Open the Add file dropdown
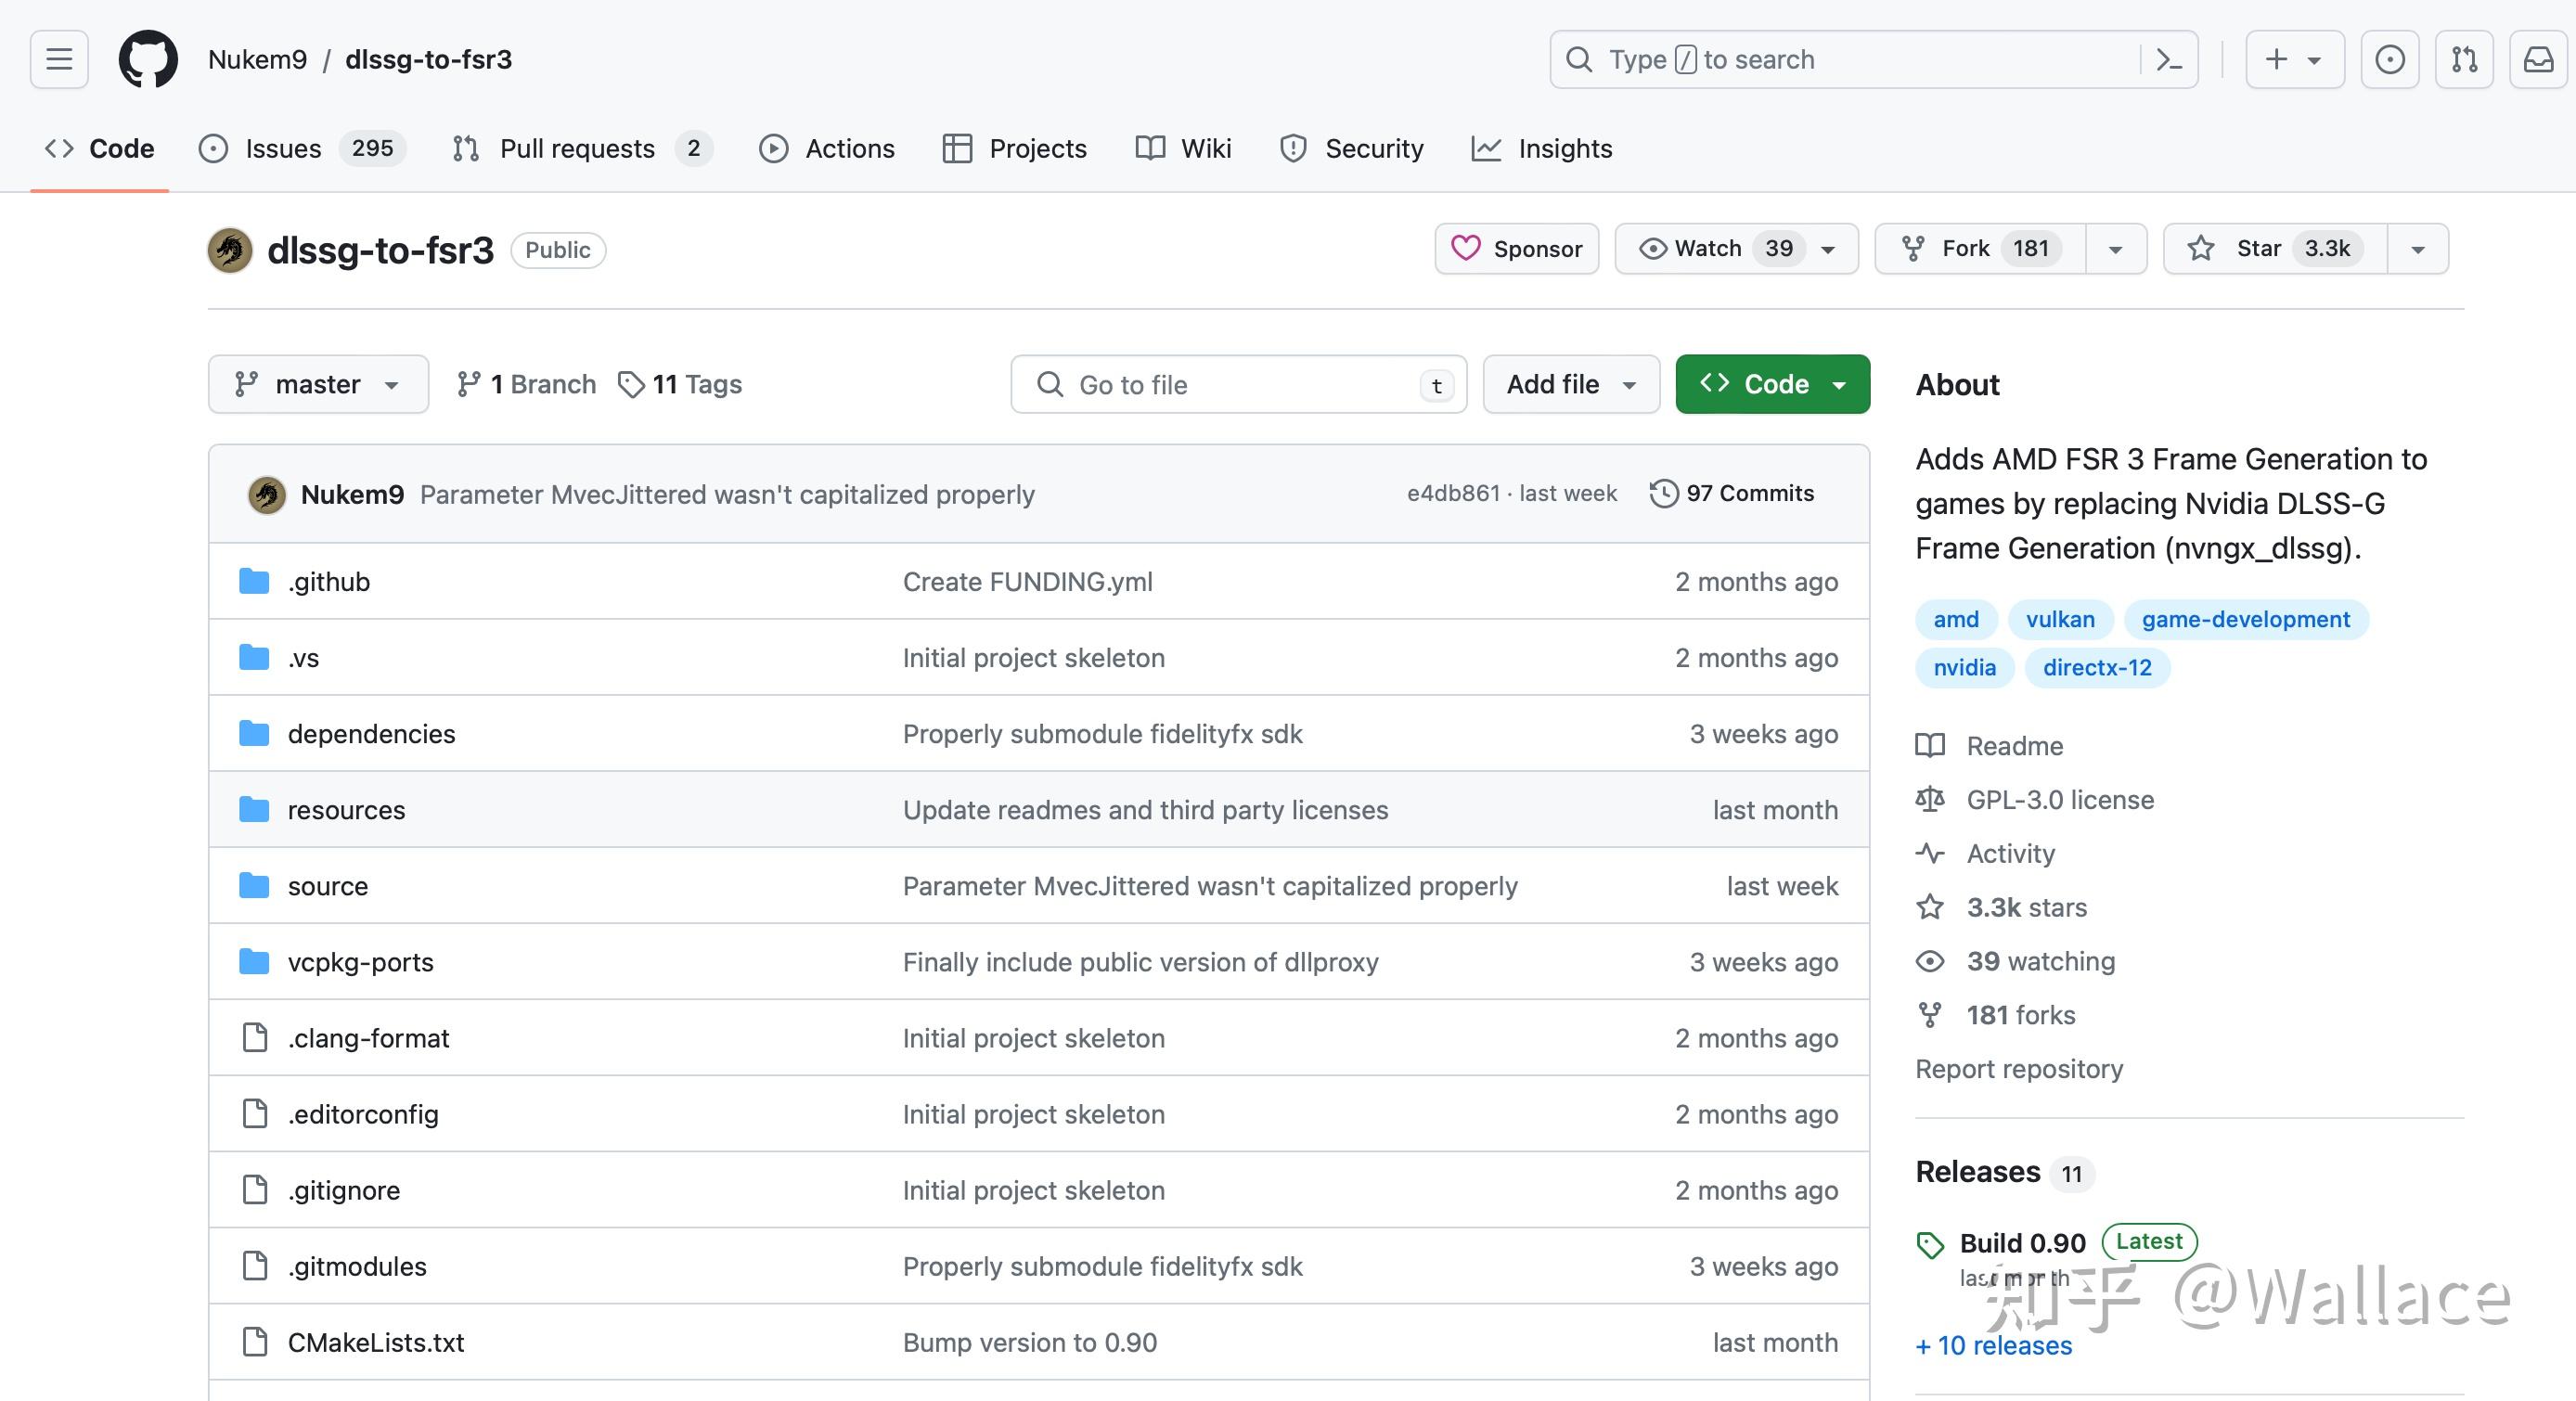Screen dimensions: 2576x1401 pyautogui.click(x=1570, y=384)
